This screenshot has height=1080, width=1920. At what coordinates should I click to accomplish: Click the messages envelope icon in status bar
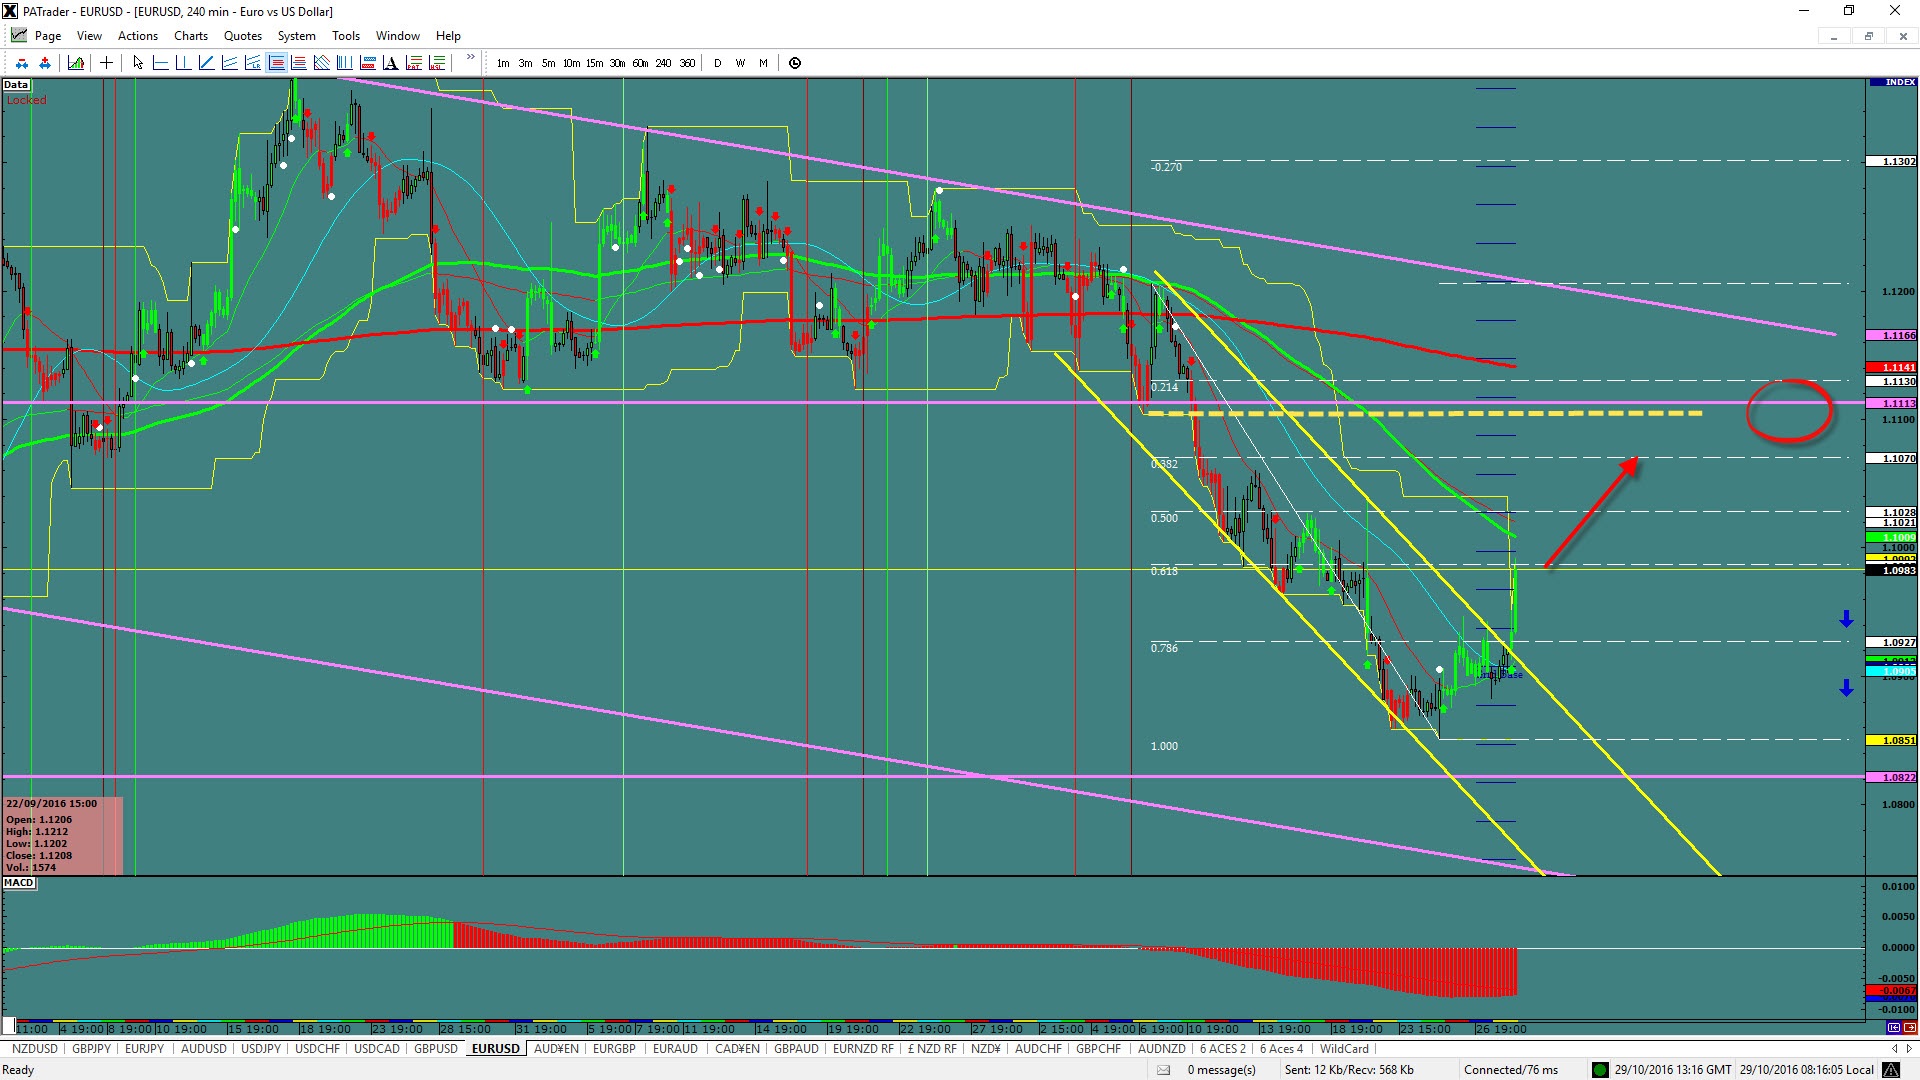(x=1163, y=1070)
